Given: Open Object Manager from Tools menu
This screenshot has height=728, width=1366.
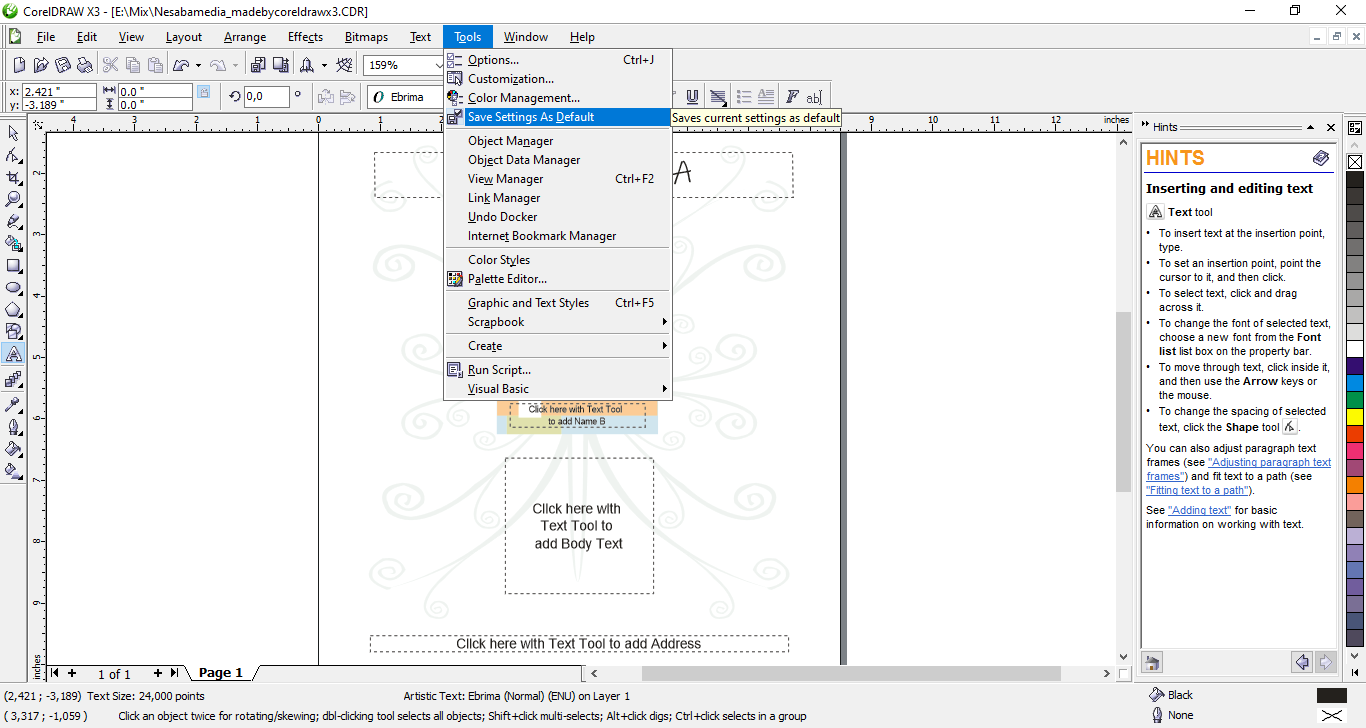Looking at the screenshot, I should point(510,141).
